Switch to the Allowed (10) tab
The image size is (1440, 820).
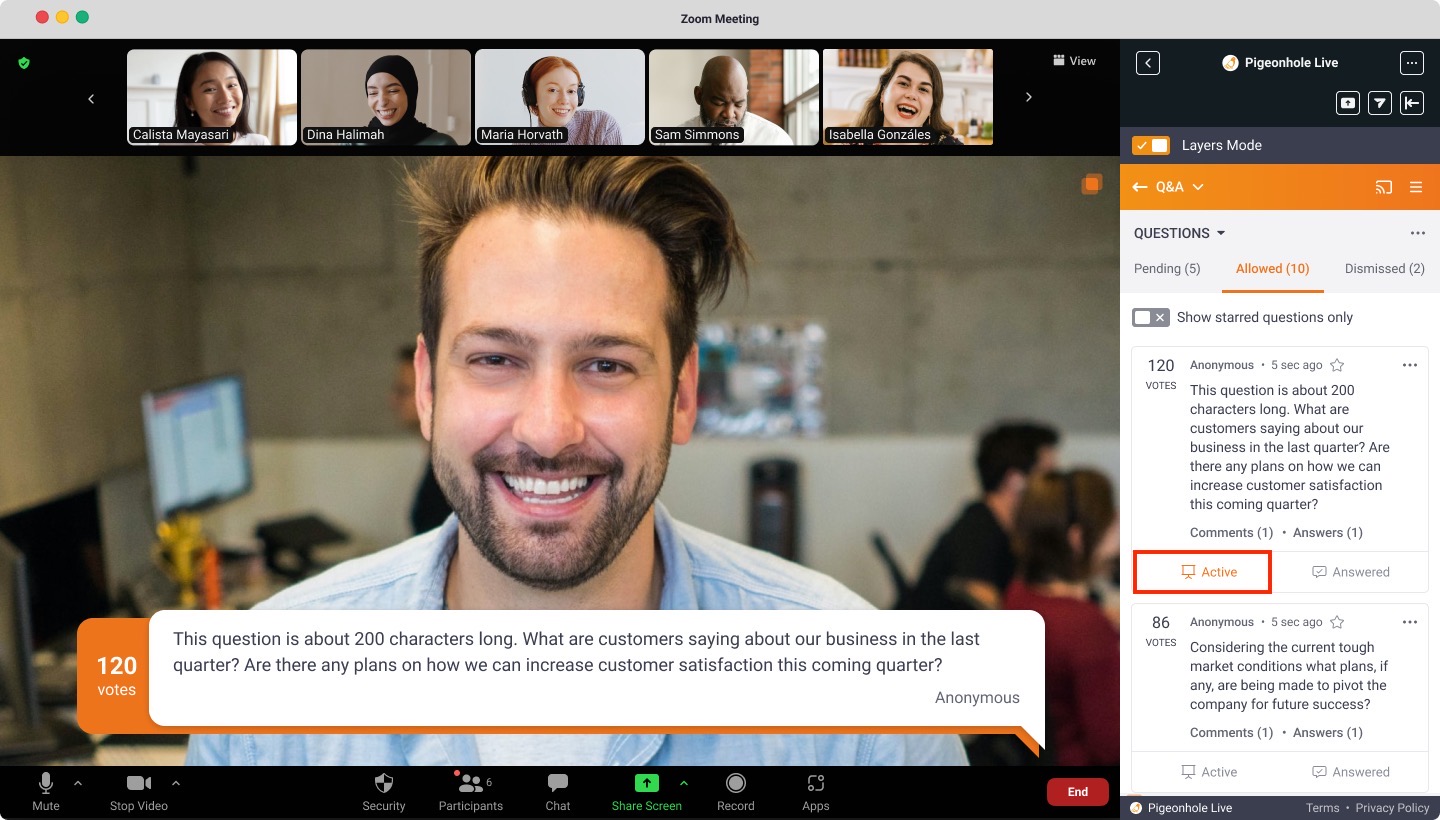point(1272,268)
